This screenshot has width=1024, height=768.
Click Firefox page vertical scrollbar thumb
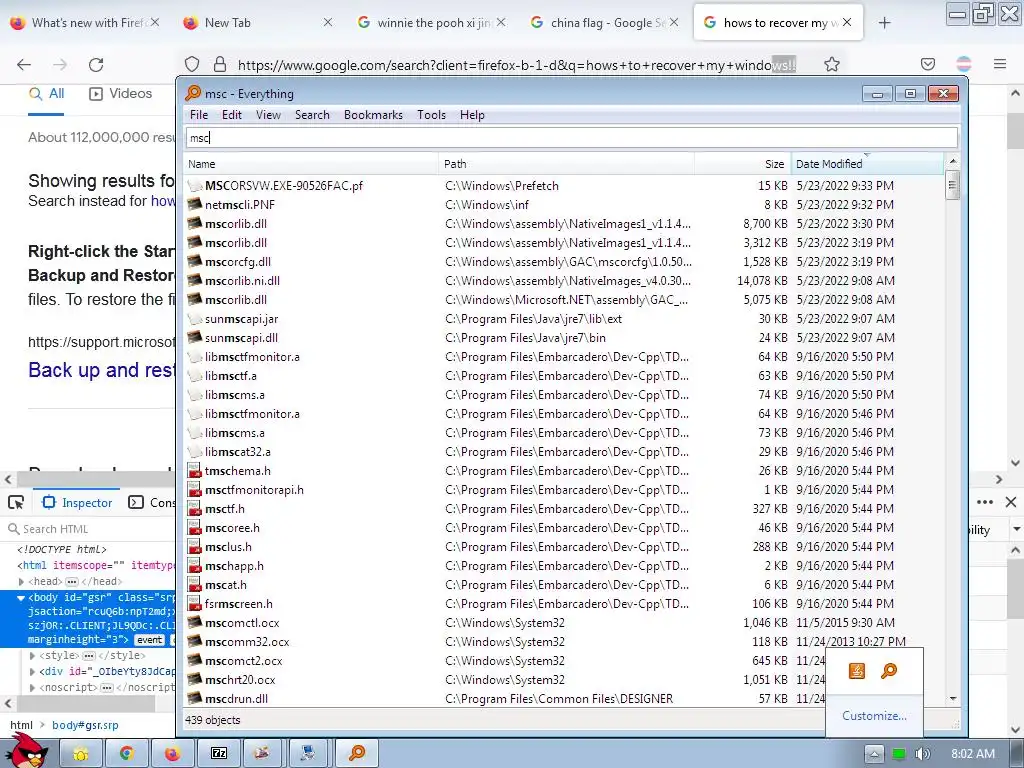click(1015, 131)
